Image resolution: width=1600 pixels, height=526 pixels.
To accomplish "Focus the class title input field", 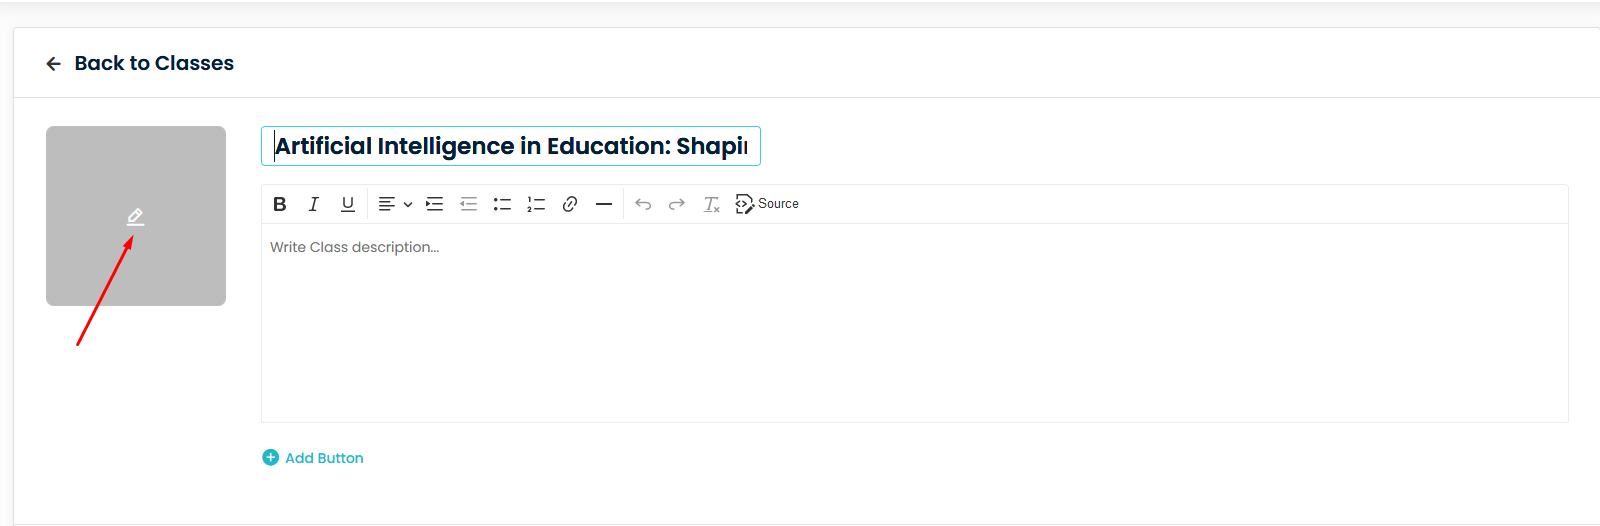I will click(x=511, y=146).
